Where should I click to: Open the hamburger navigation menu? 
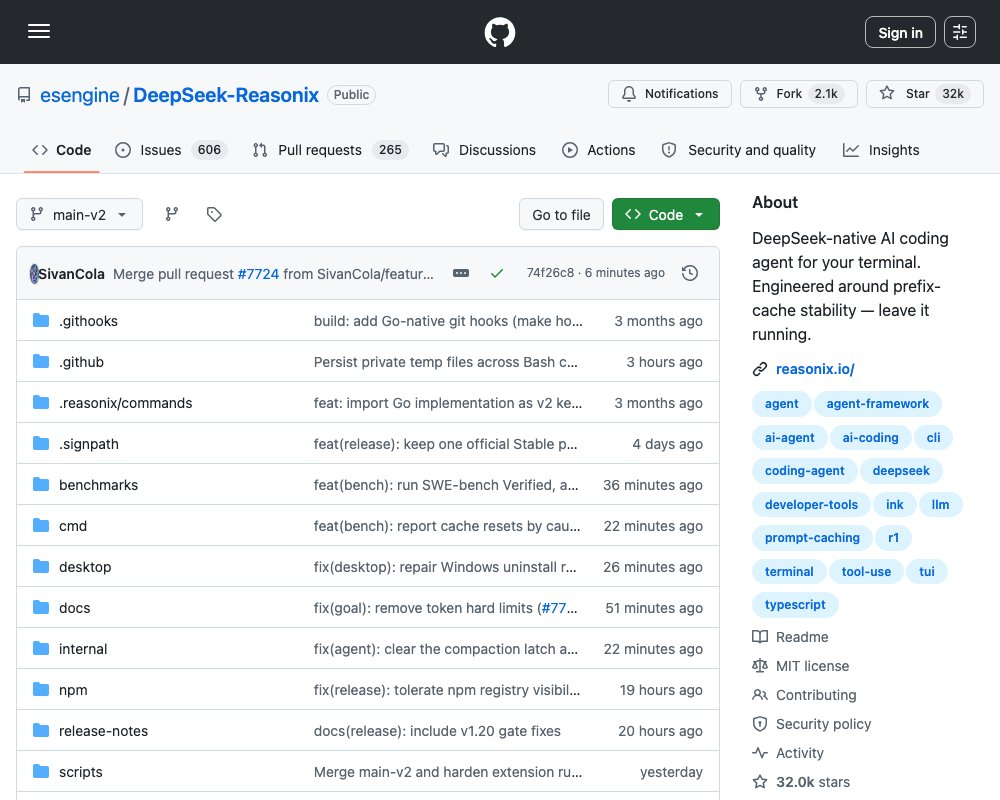pyautogui.click(x=39, y=31)
